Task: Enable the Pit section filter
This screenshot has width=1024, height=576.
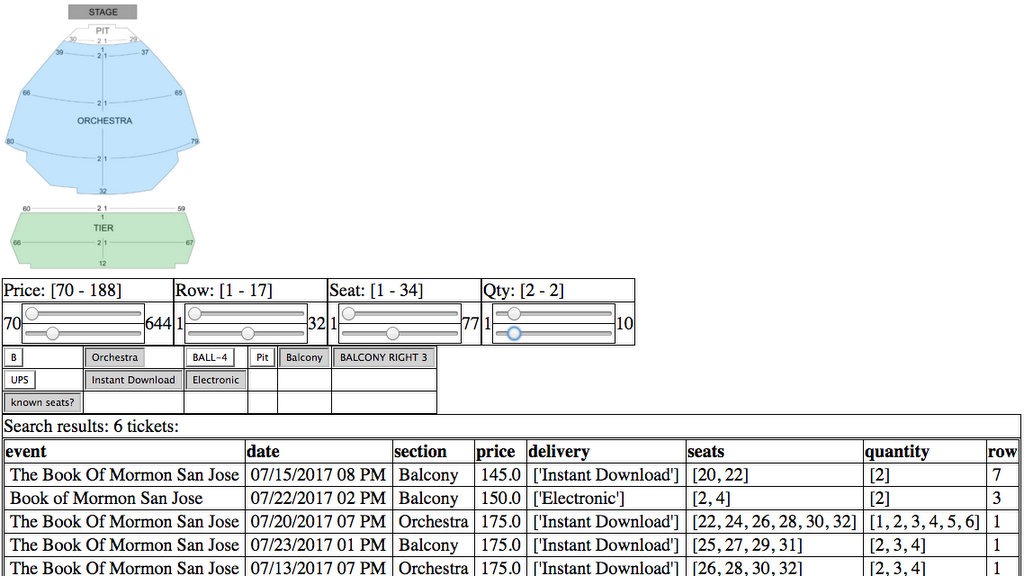Action: click(x=262, y=357)
